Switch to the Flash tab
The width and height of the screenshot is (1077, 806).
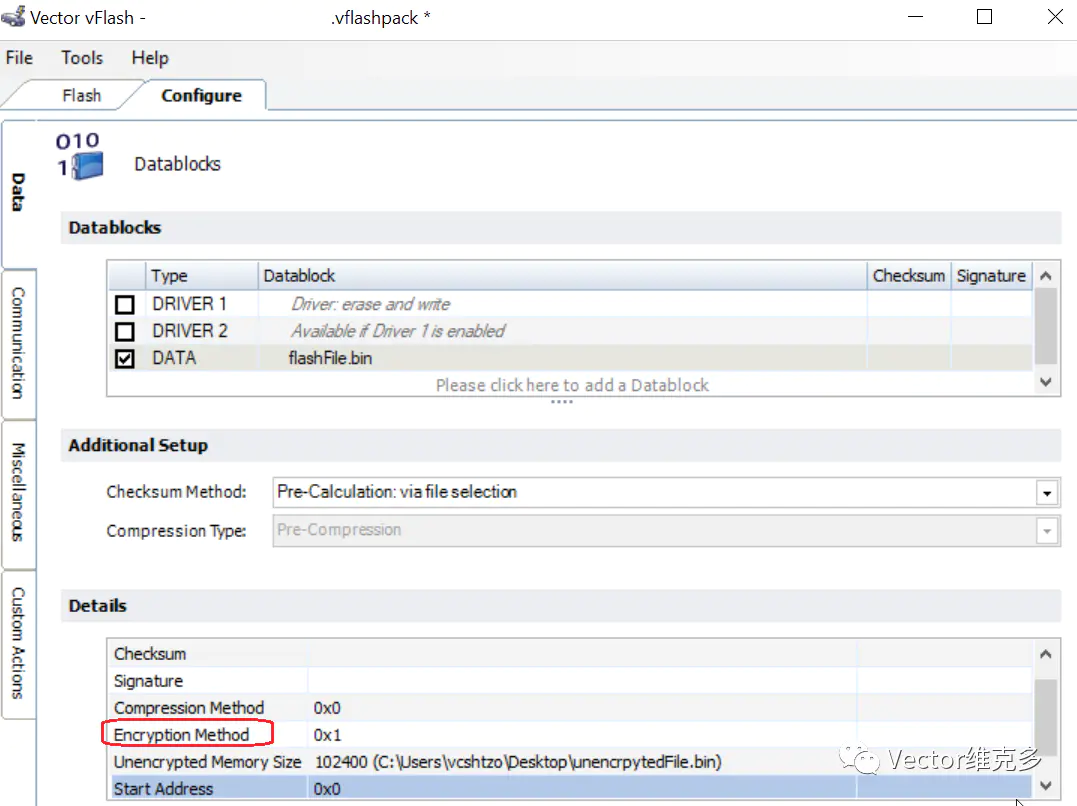pos(81,96)
